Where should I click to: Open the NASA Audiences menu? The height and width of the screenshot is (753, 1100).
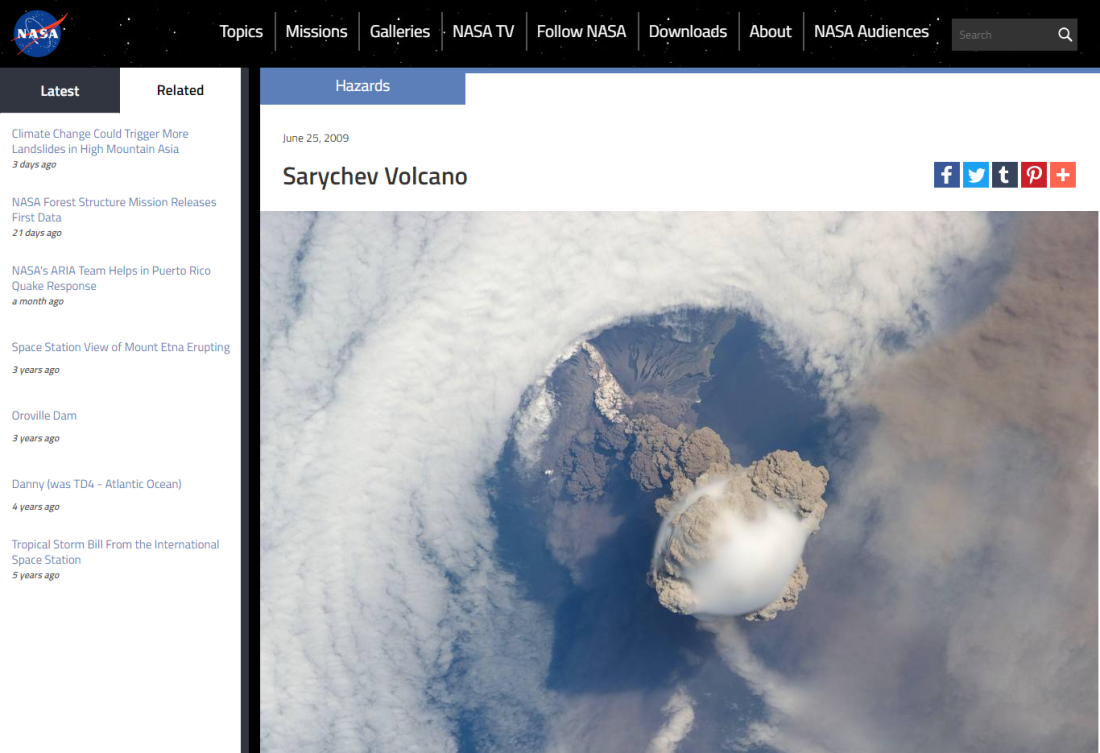tap(871, 32)
